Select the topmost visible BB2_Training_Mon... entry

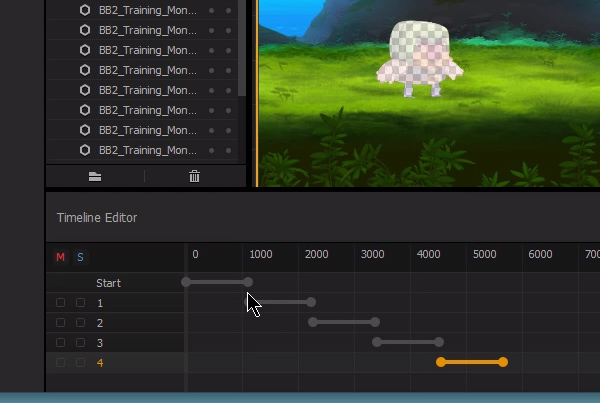[142, 10]
